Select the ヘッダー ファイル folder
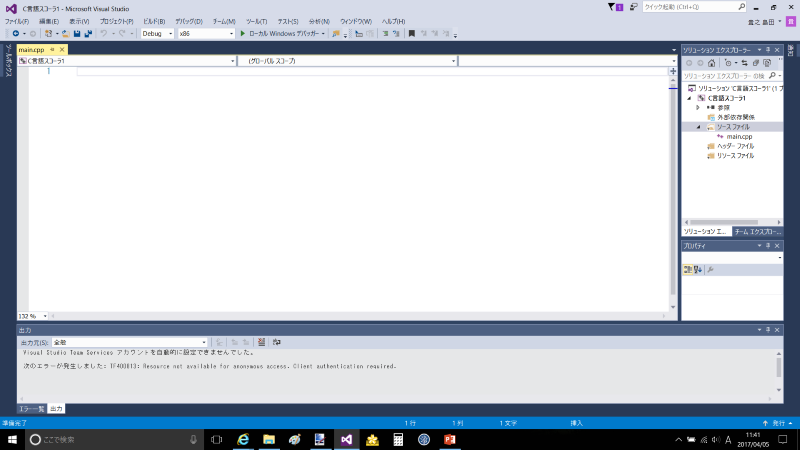This screenshot has width=800, height=450. click(x=735, y=146)
